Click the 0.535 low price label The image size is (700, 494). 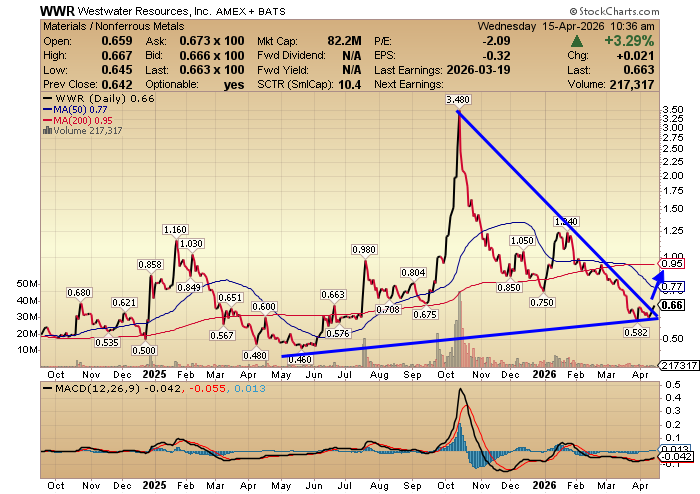(x=107, y=343)
